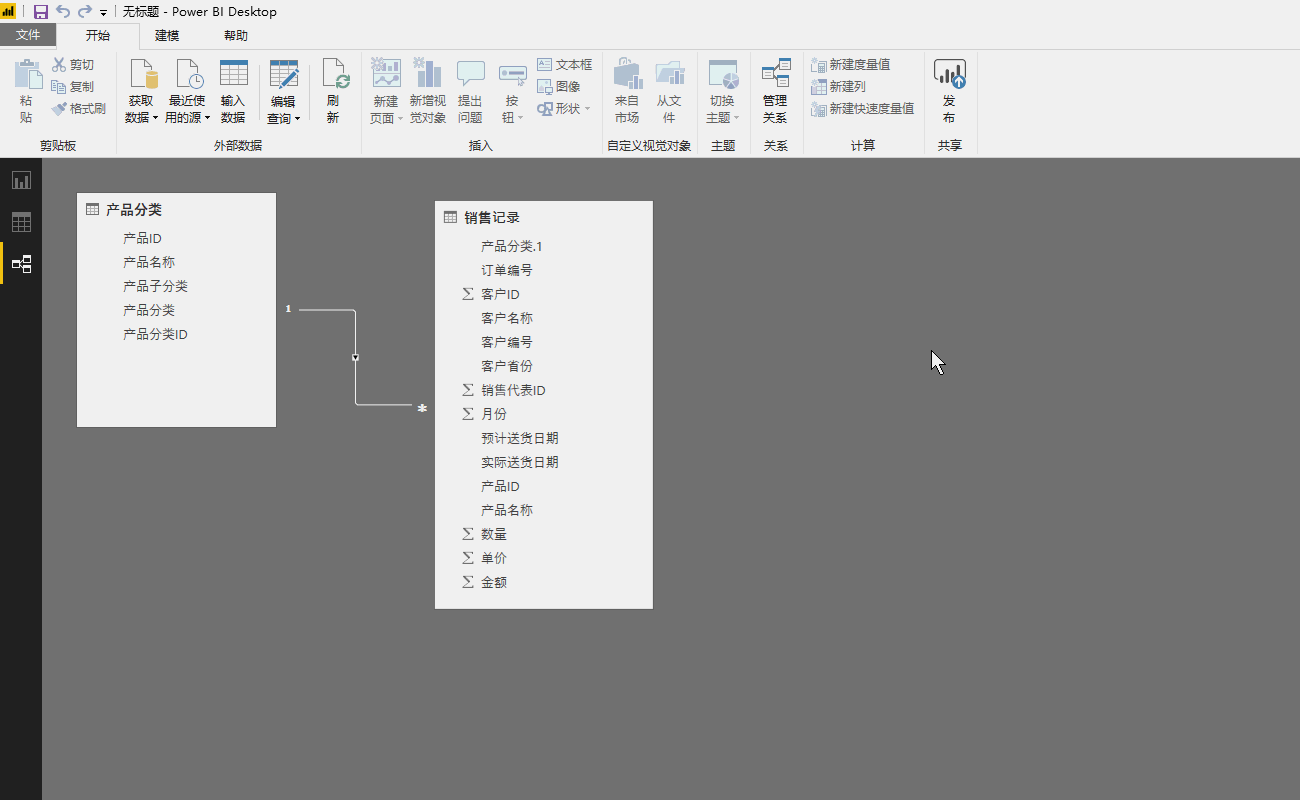Screen dimensions: 1300x800
Task: Insert a 文本框 text box
Action: coord(565,65)
